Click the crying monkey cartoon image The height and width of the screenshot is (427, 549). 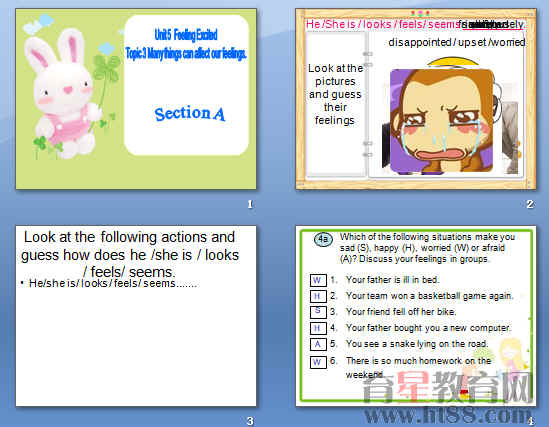(x=442, y=121)
